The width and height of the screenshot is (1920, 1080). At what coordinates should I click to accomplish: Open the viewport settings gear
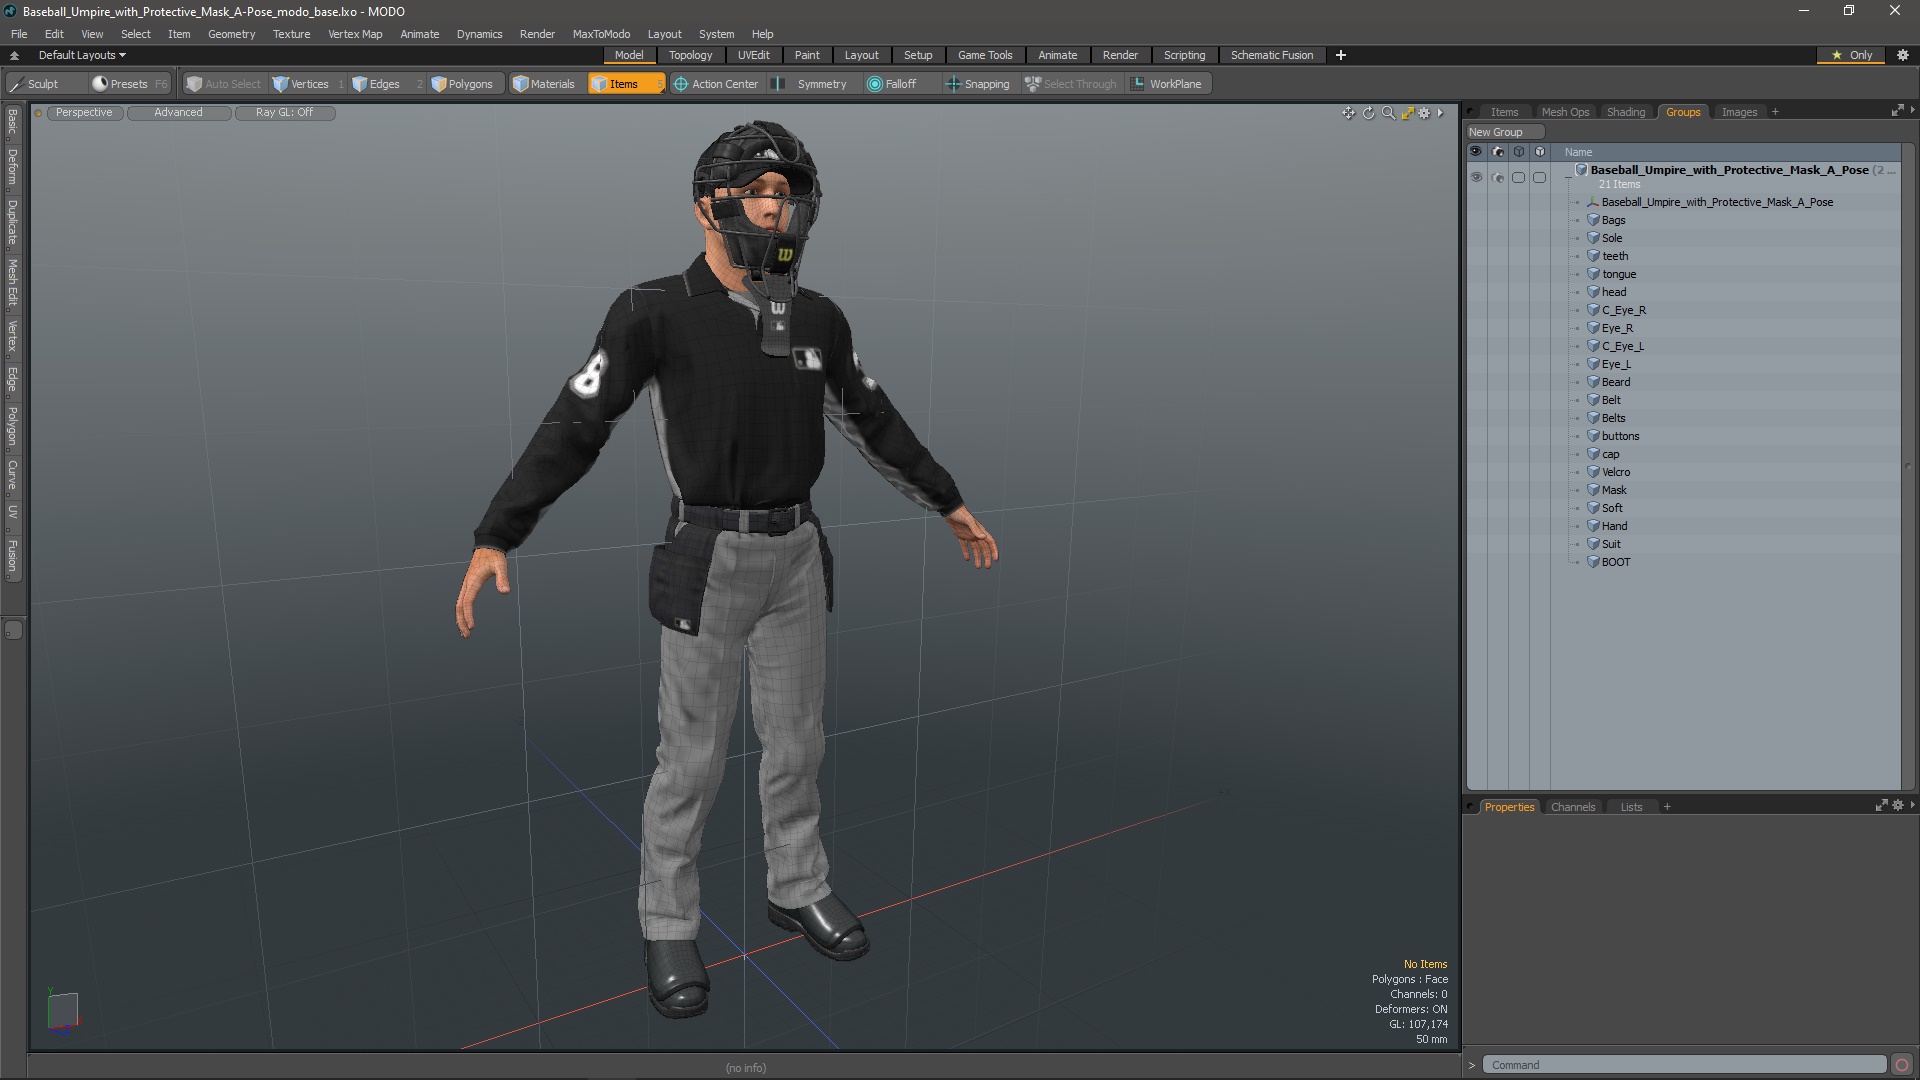coord(1424,113)
